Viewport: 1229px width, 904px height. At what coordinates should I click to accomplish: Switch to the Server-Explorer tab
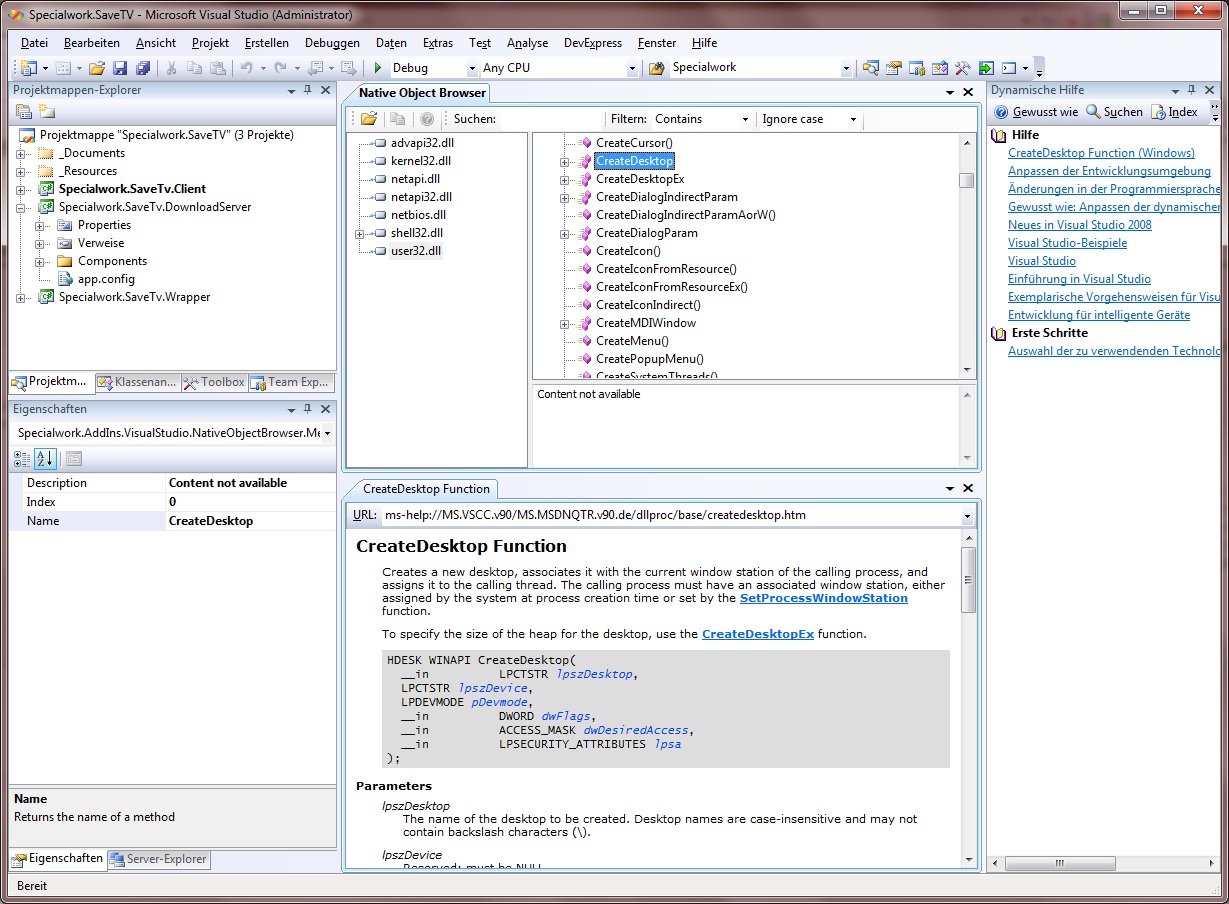158,859
